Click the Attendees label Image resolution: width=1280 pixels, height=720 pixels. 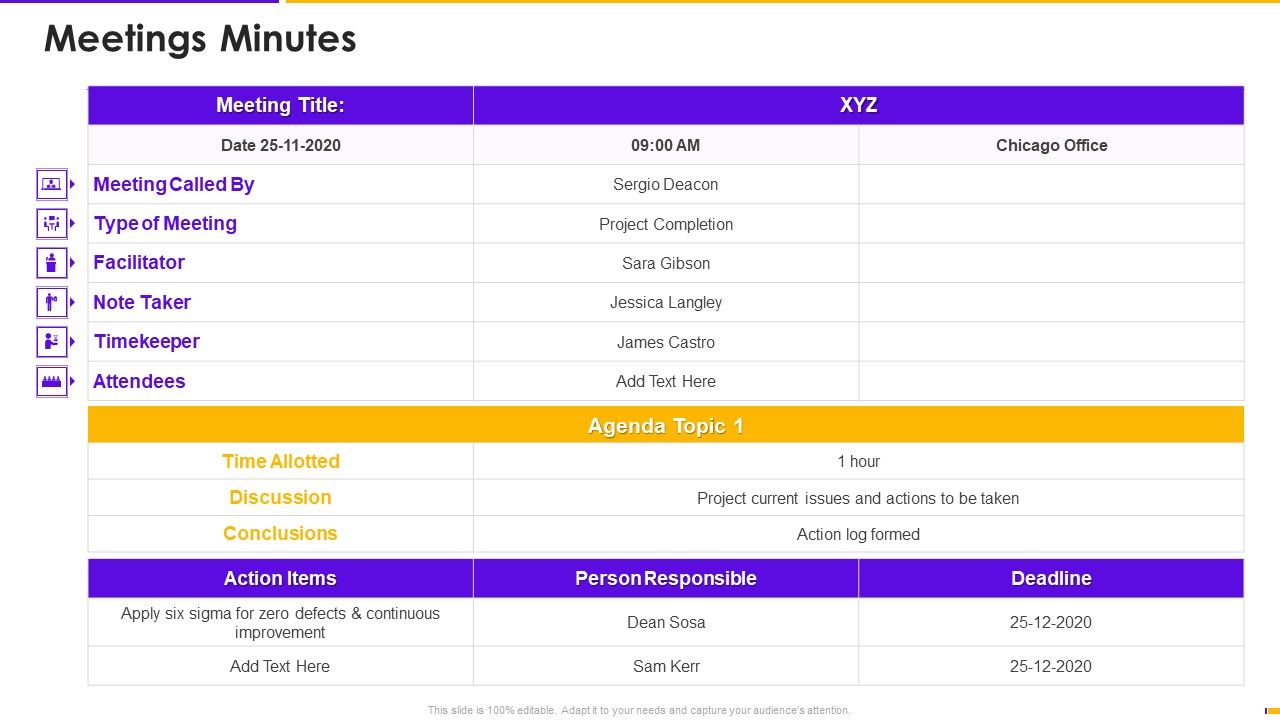(x=139, y=381)
